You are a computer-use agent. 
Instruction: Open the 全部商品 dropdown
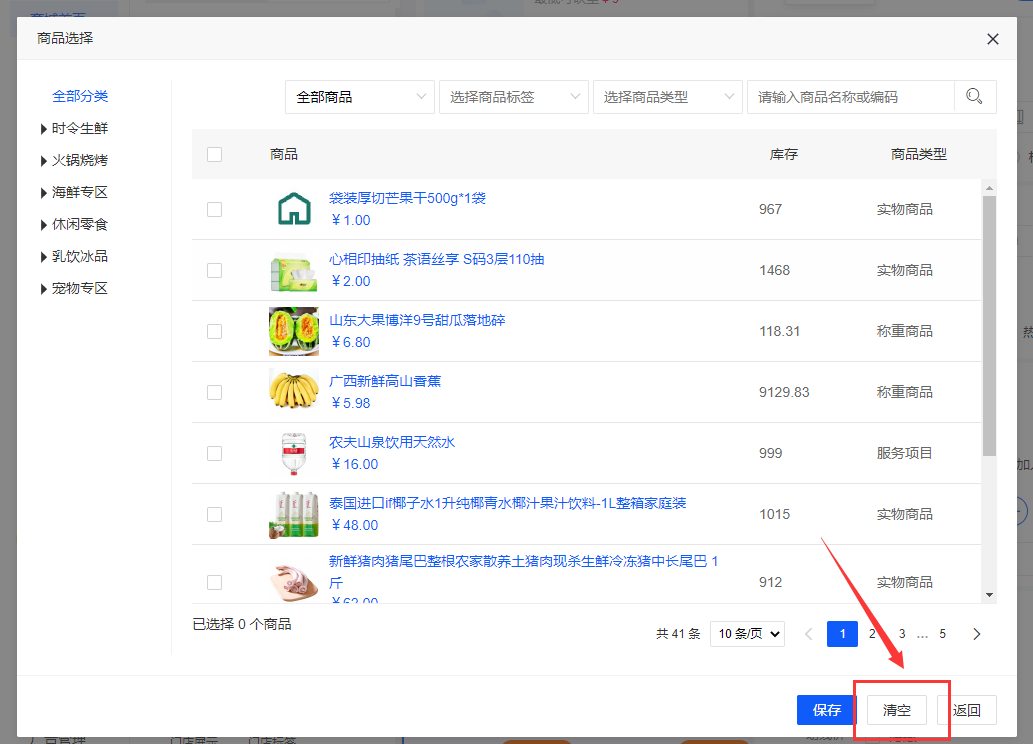pyautogui.click(x=360, y=97)
